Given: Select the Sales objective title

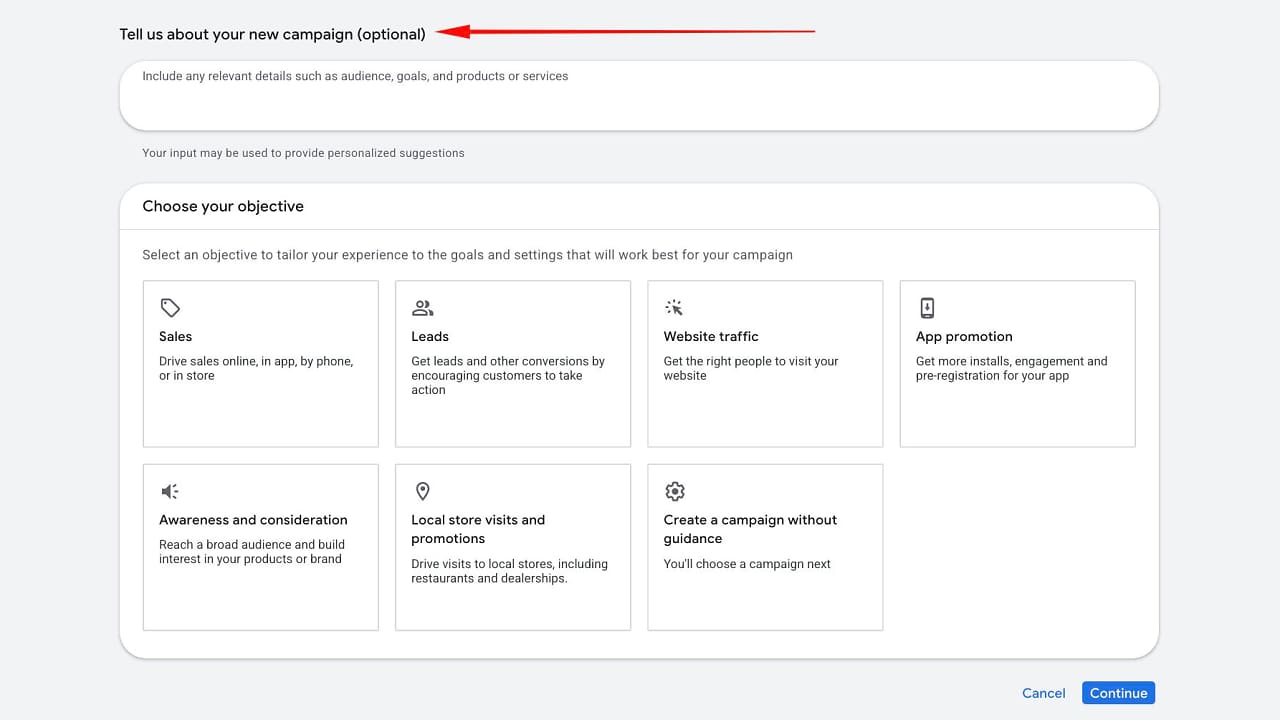Looking at the screenshot, I should pos(175,337).
